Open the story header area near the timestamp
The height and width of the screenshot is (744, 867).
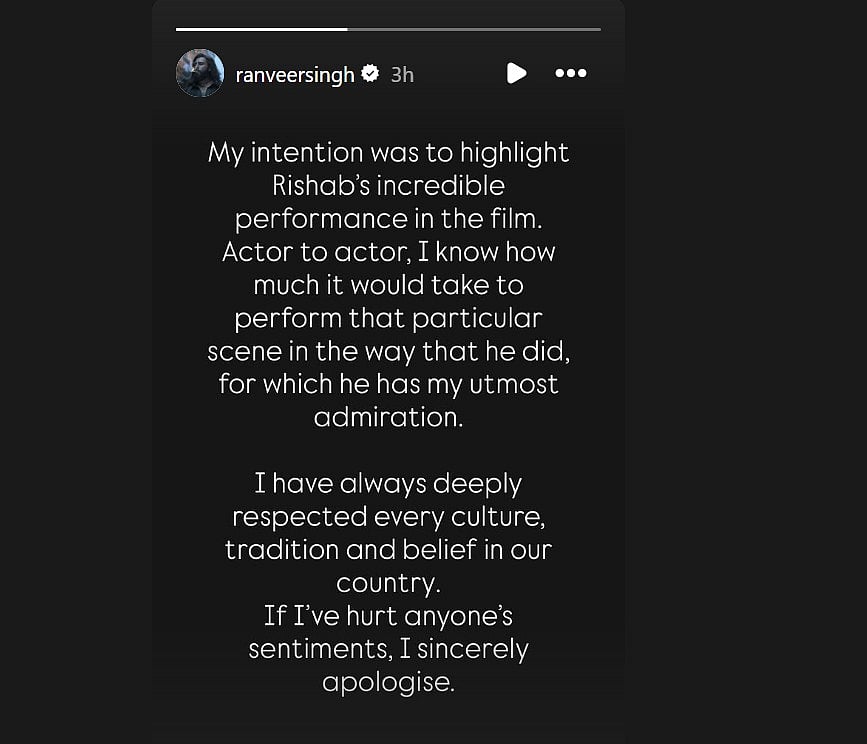click(399, 73)
